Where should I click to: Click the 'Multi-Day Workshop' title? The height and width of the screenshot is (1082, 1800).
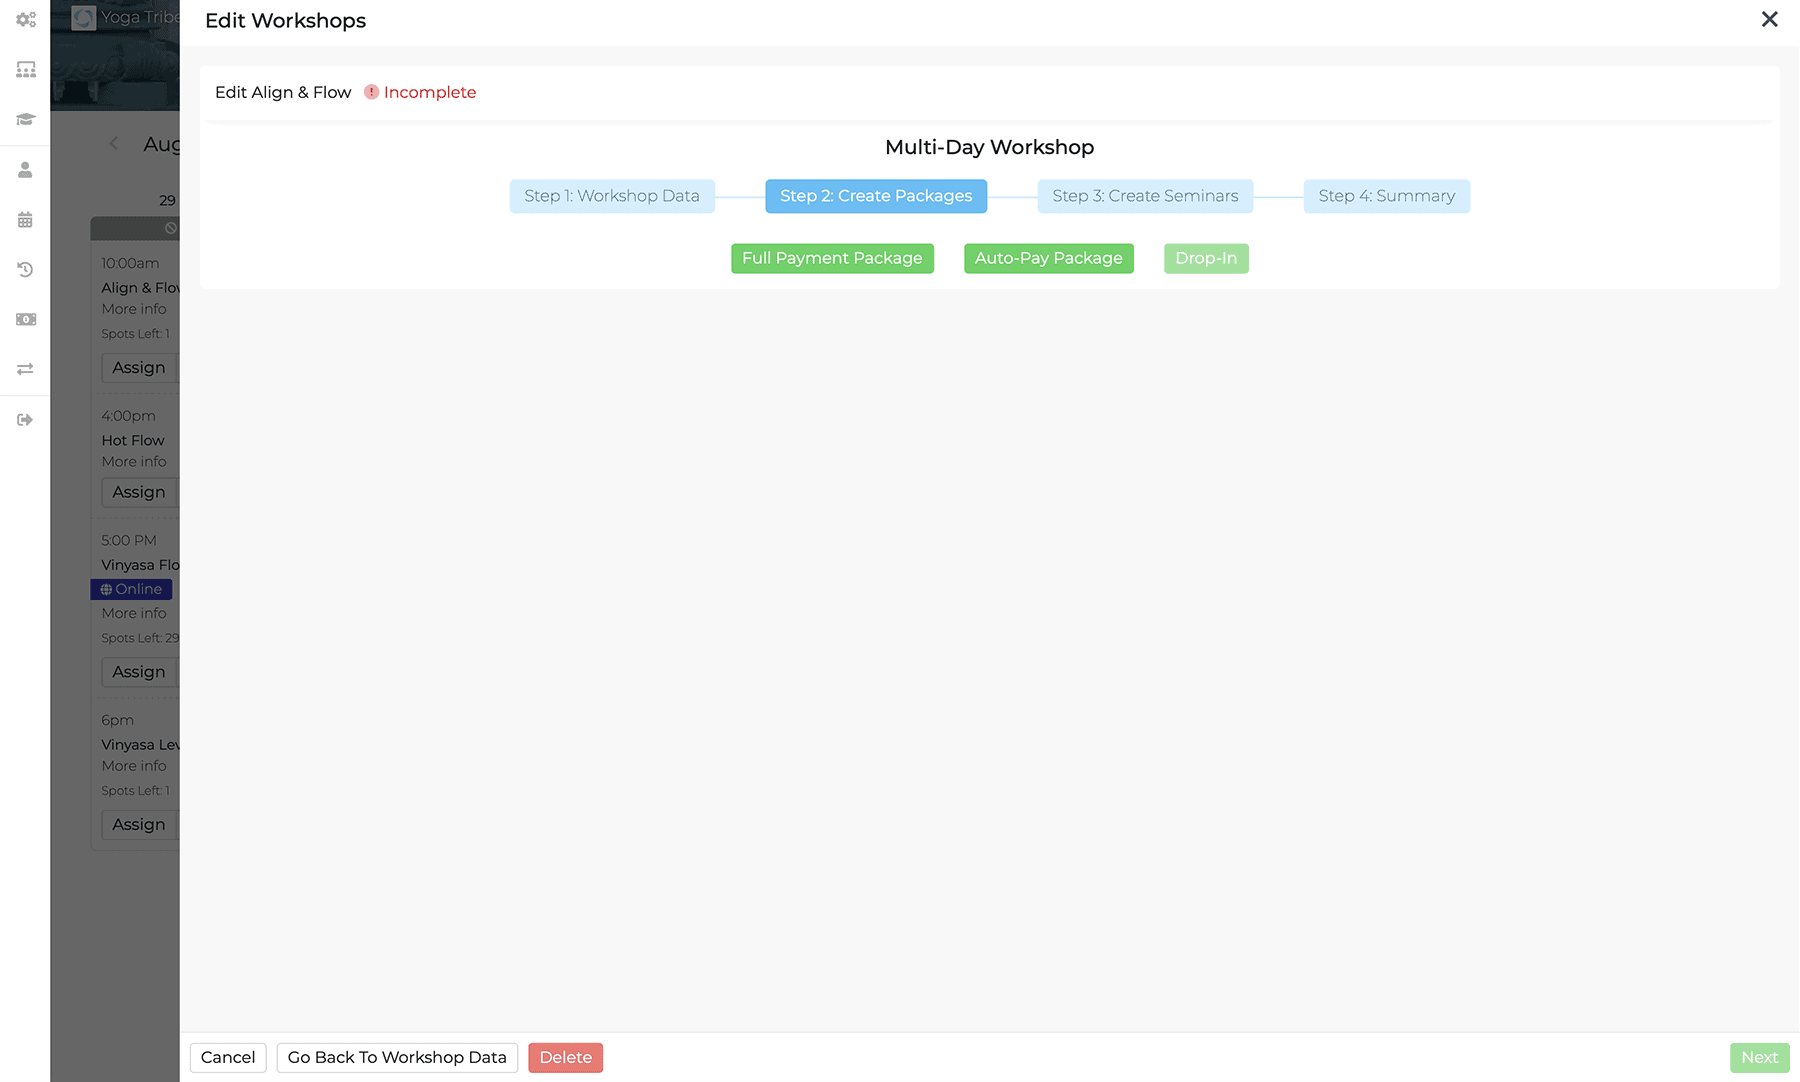(990, 147)
